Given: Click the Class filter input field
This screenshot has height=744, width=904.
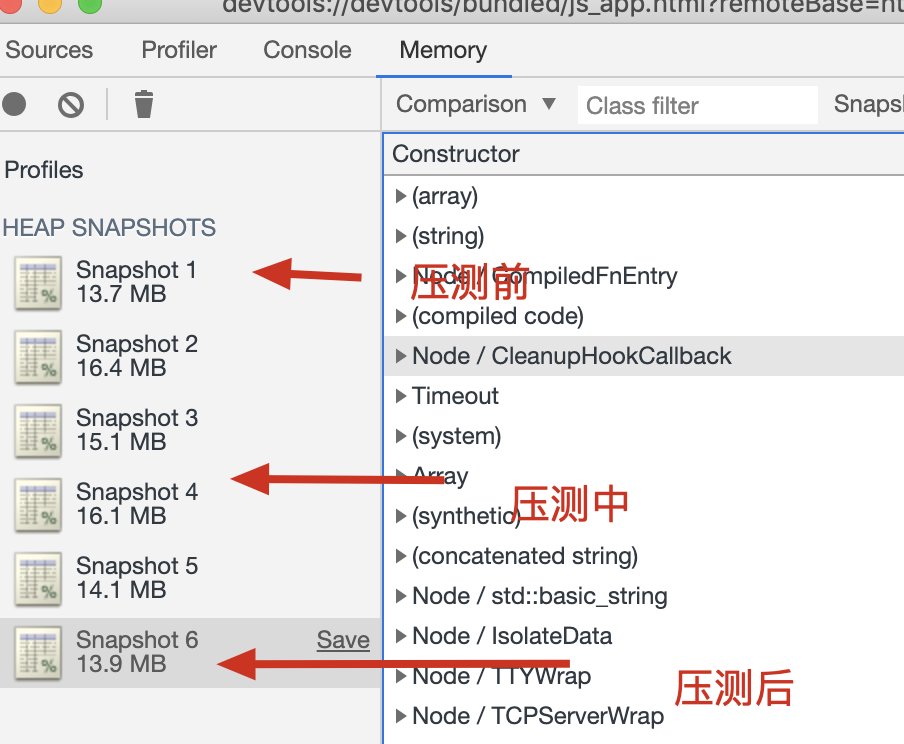Looking at the screenshot, I should (x=698, y=105).
